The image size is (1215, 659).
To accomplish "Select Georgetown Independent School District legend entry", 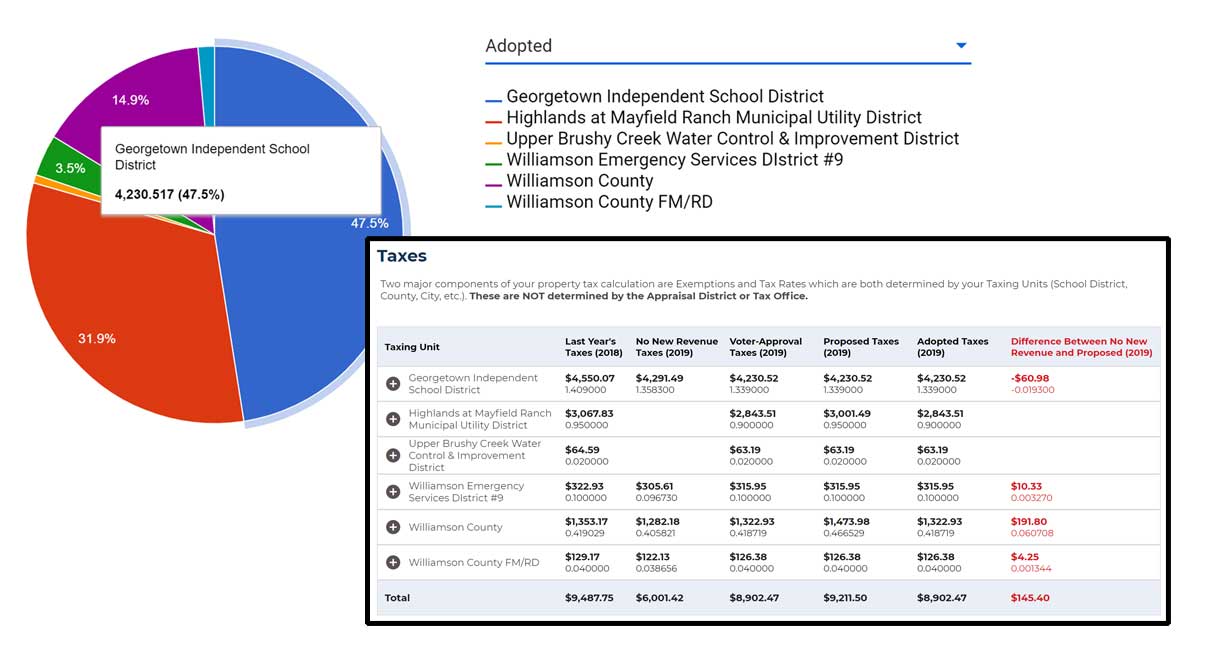I will [664, 97].
